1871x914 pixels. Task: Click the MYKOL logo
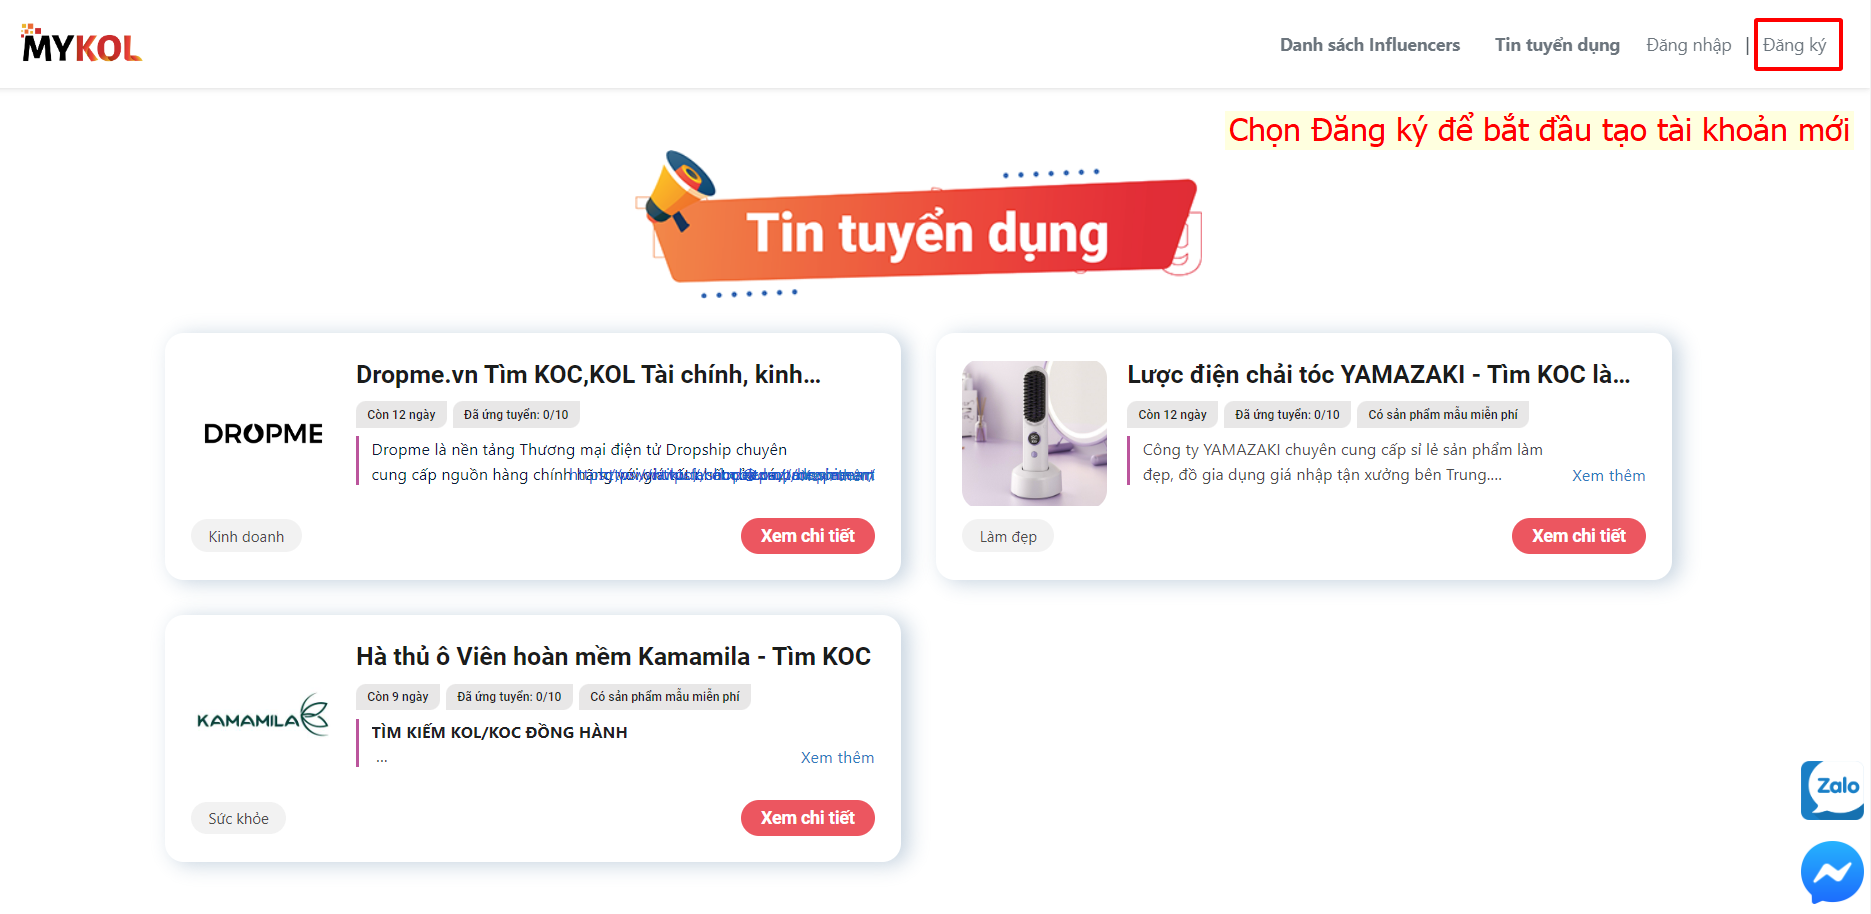tap(82, 44)
